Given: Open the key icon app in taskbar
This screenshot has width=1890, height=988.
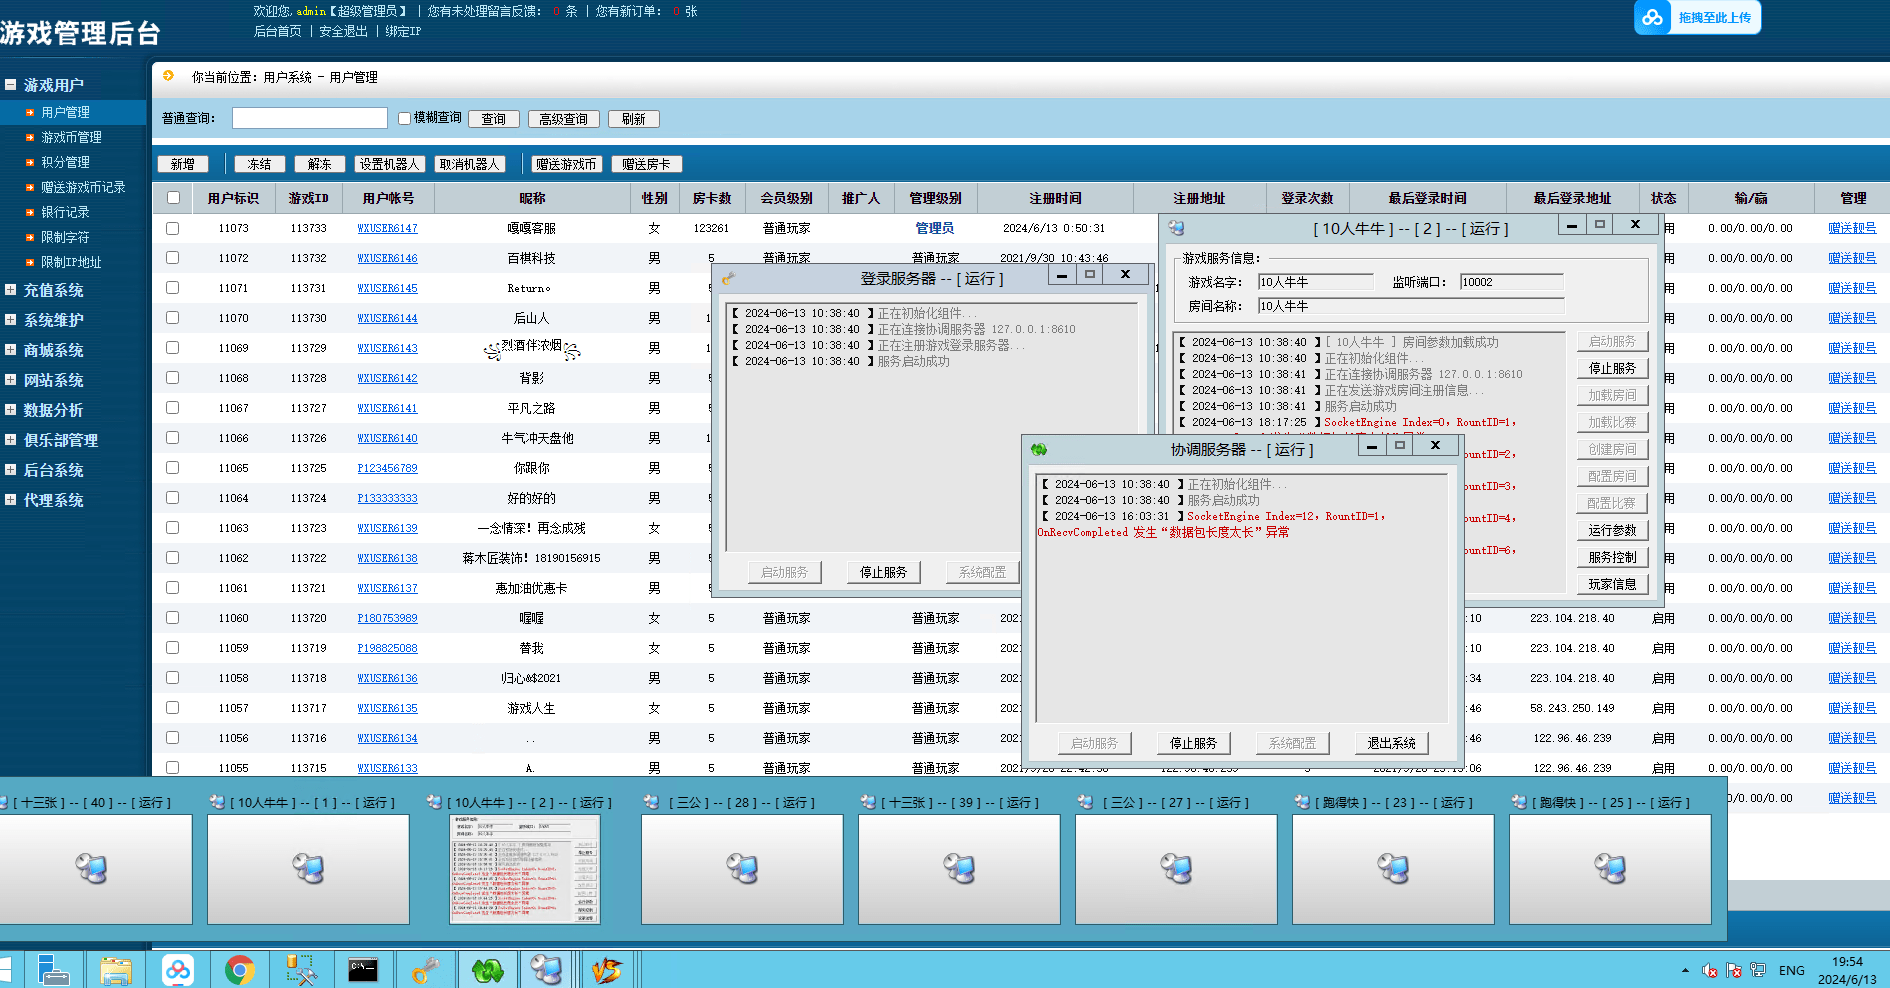Looking at the screenshot, I should pyautogui.click(x=425, y=969).
